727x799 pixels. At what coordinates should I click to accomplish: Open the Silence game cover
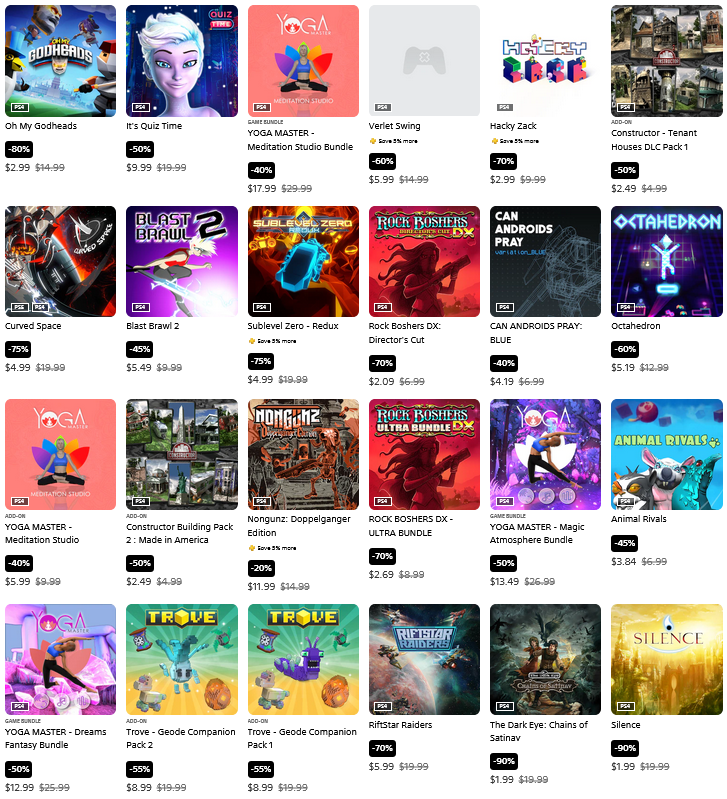(x=667, y=659)
